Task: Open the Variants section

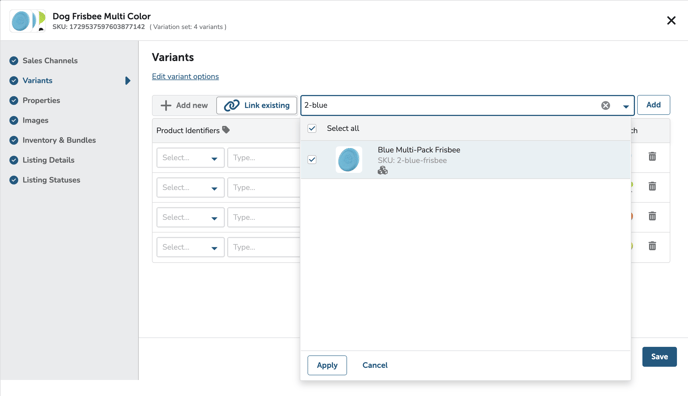Action: pyautogui.click(x=37, y=80)
